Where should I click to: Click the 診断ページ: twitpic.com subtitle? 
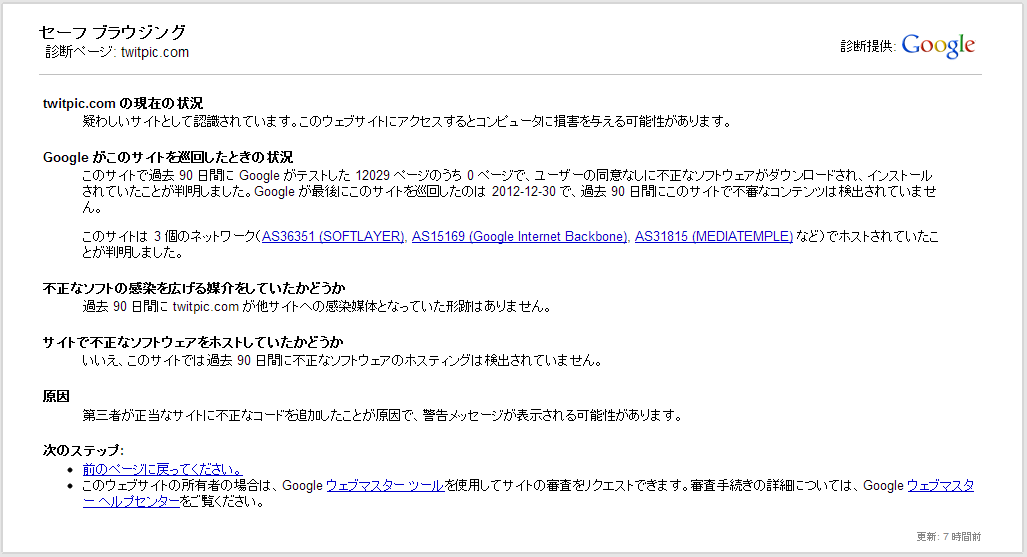click(117, 52)
